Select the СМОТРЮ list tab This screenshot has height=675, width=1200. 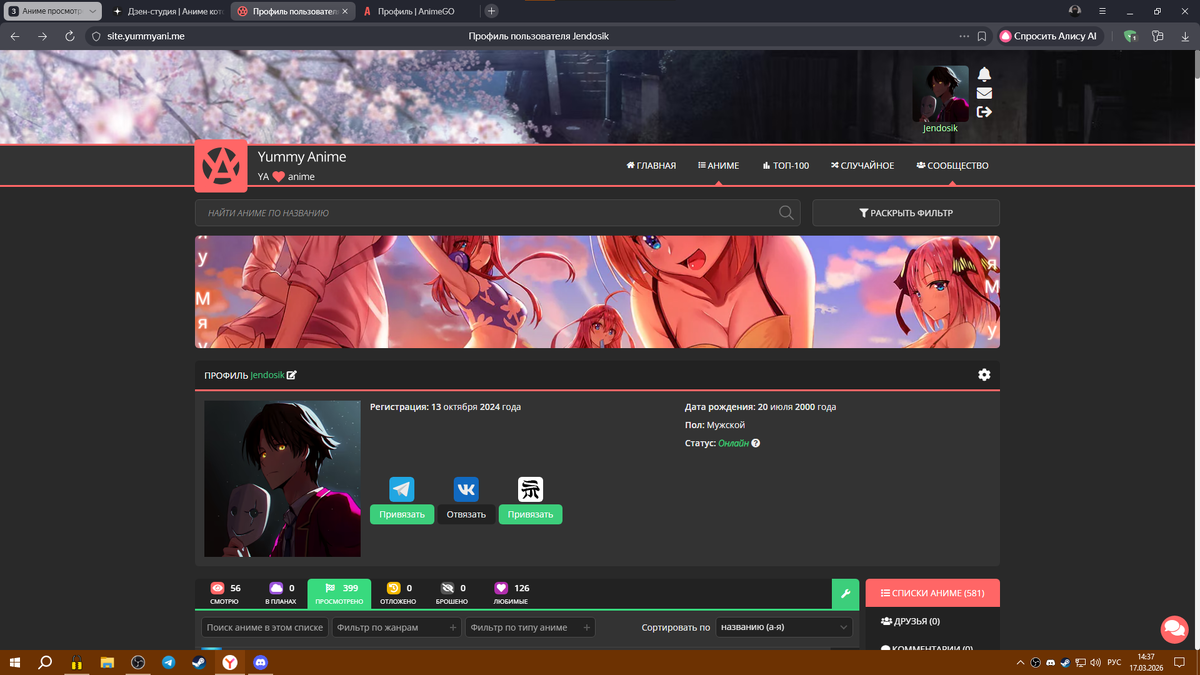tap(225, 594)
